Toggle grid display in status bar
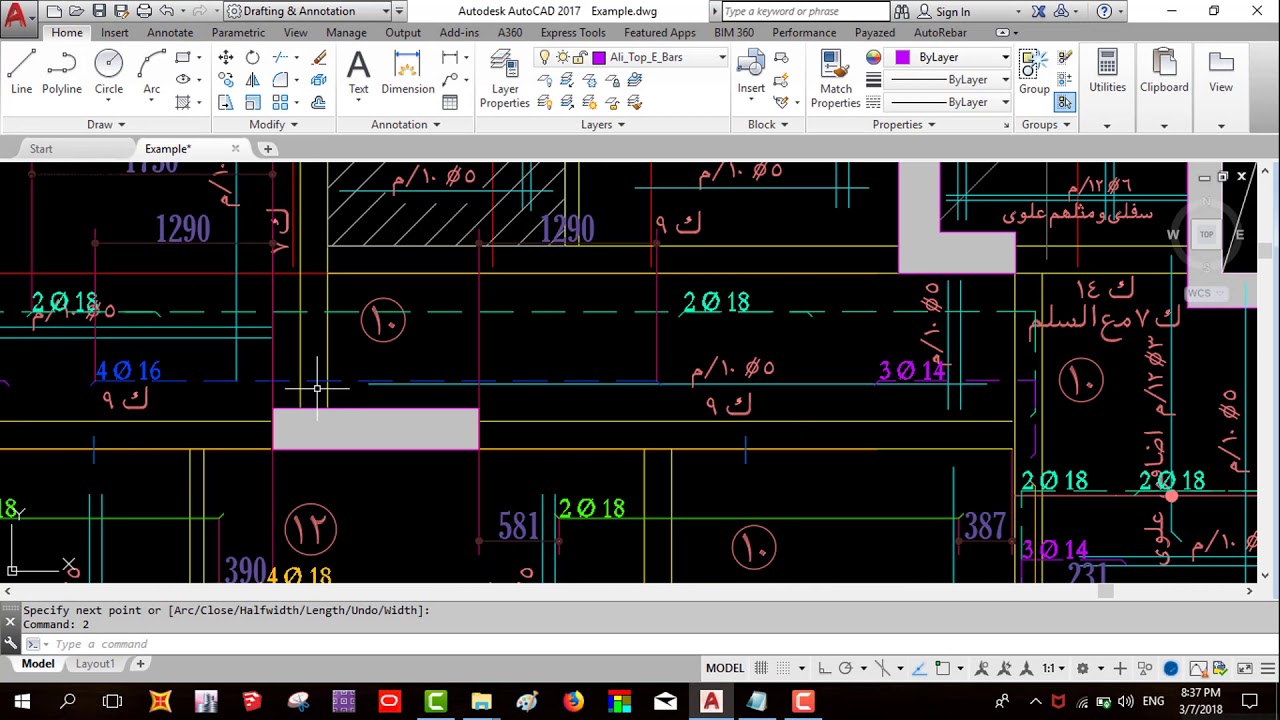 [762, 668]
